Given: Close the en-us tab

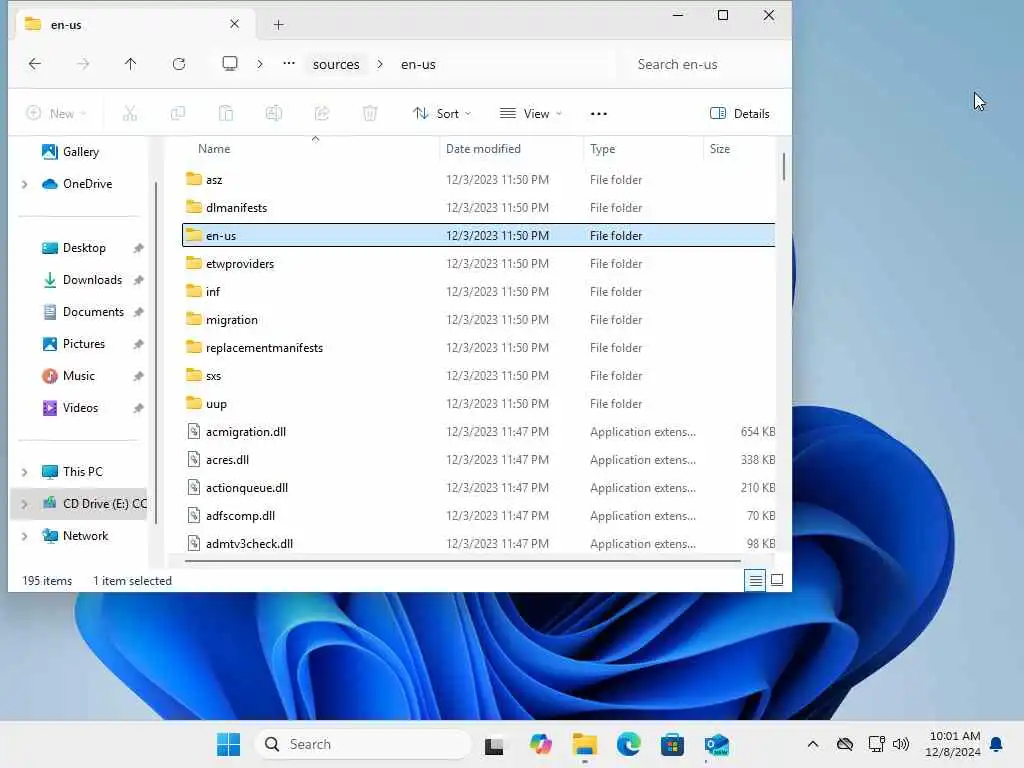Looking at the screenshot, I should 234,24.
